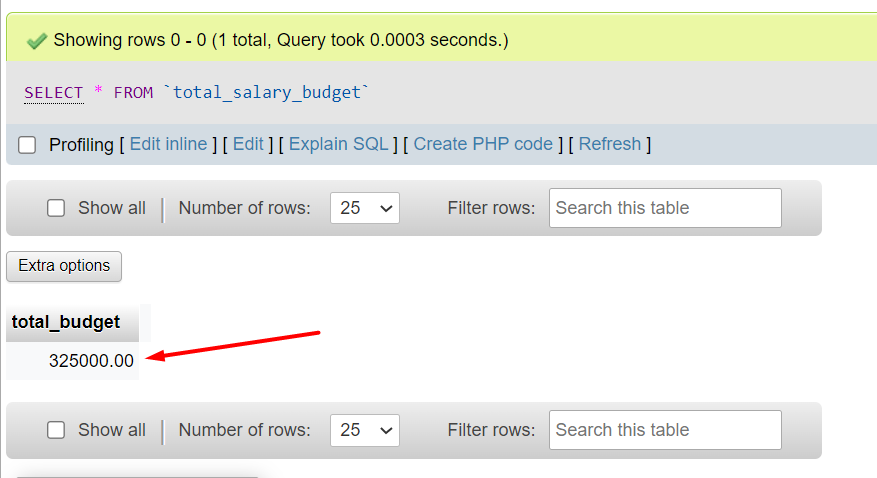877x478 pixels.
Task: Open Number of rows dropdown below results
Action: pyautogui.click(x=364, y=430)
